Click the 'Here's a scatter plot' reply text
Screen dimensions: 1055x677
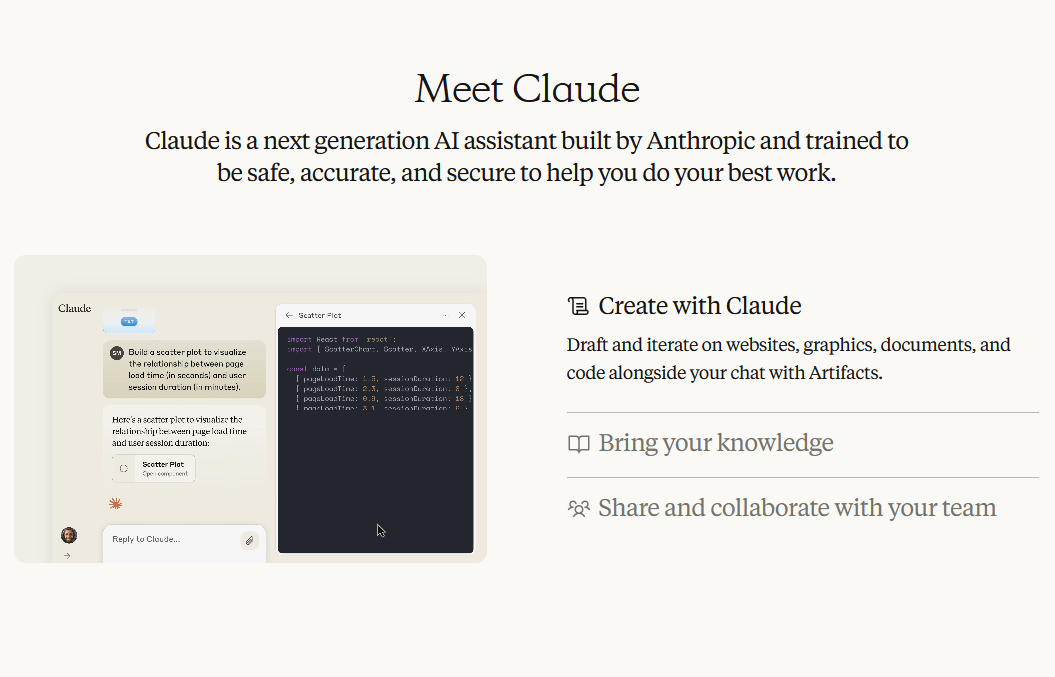point(180,431)
